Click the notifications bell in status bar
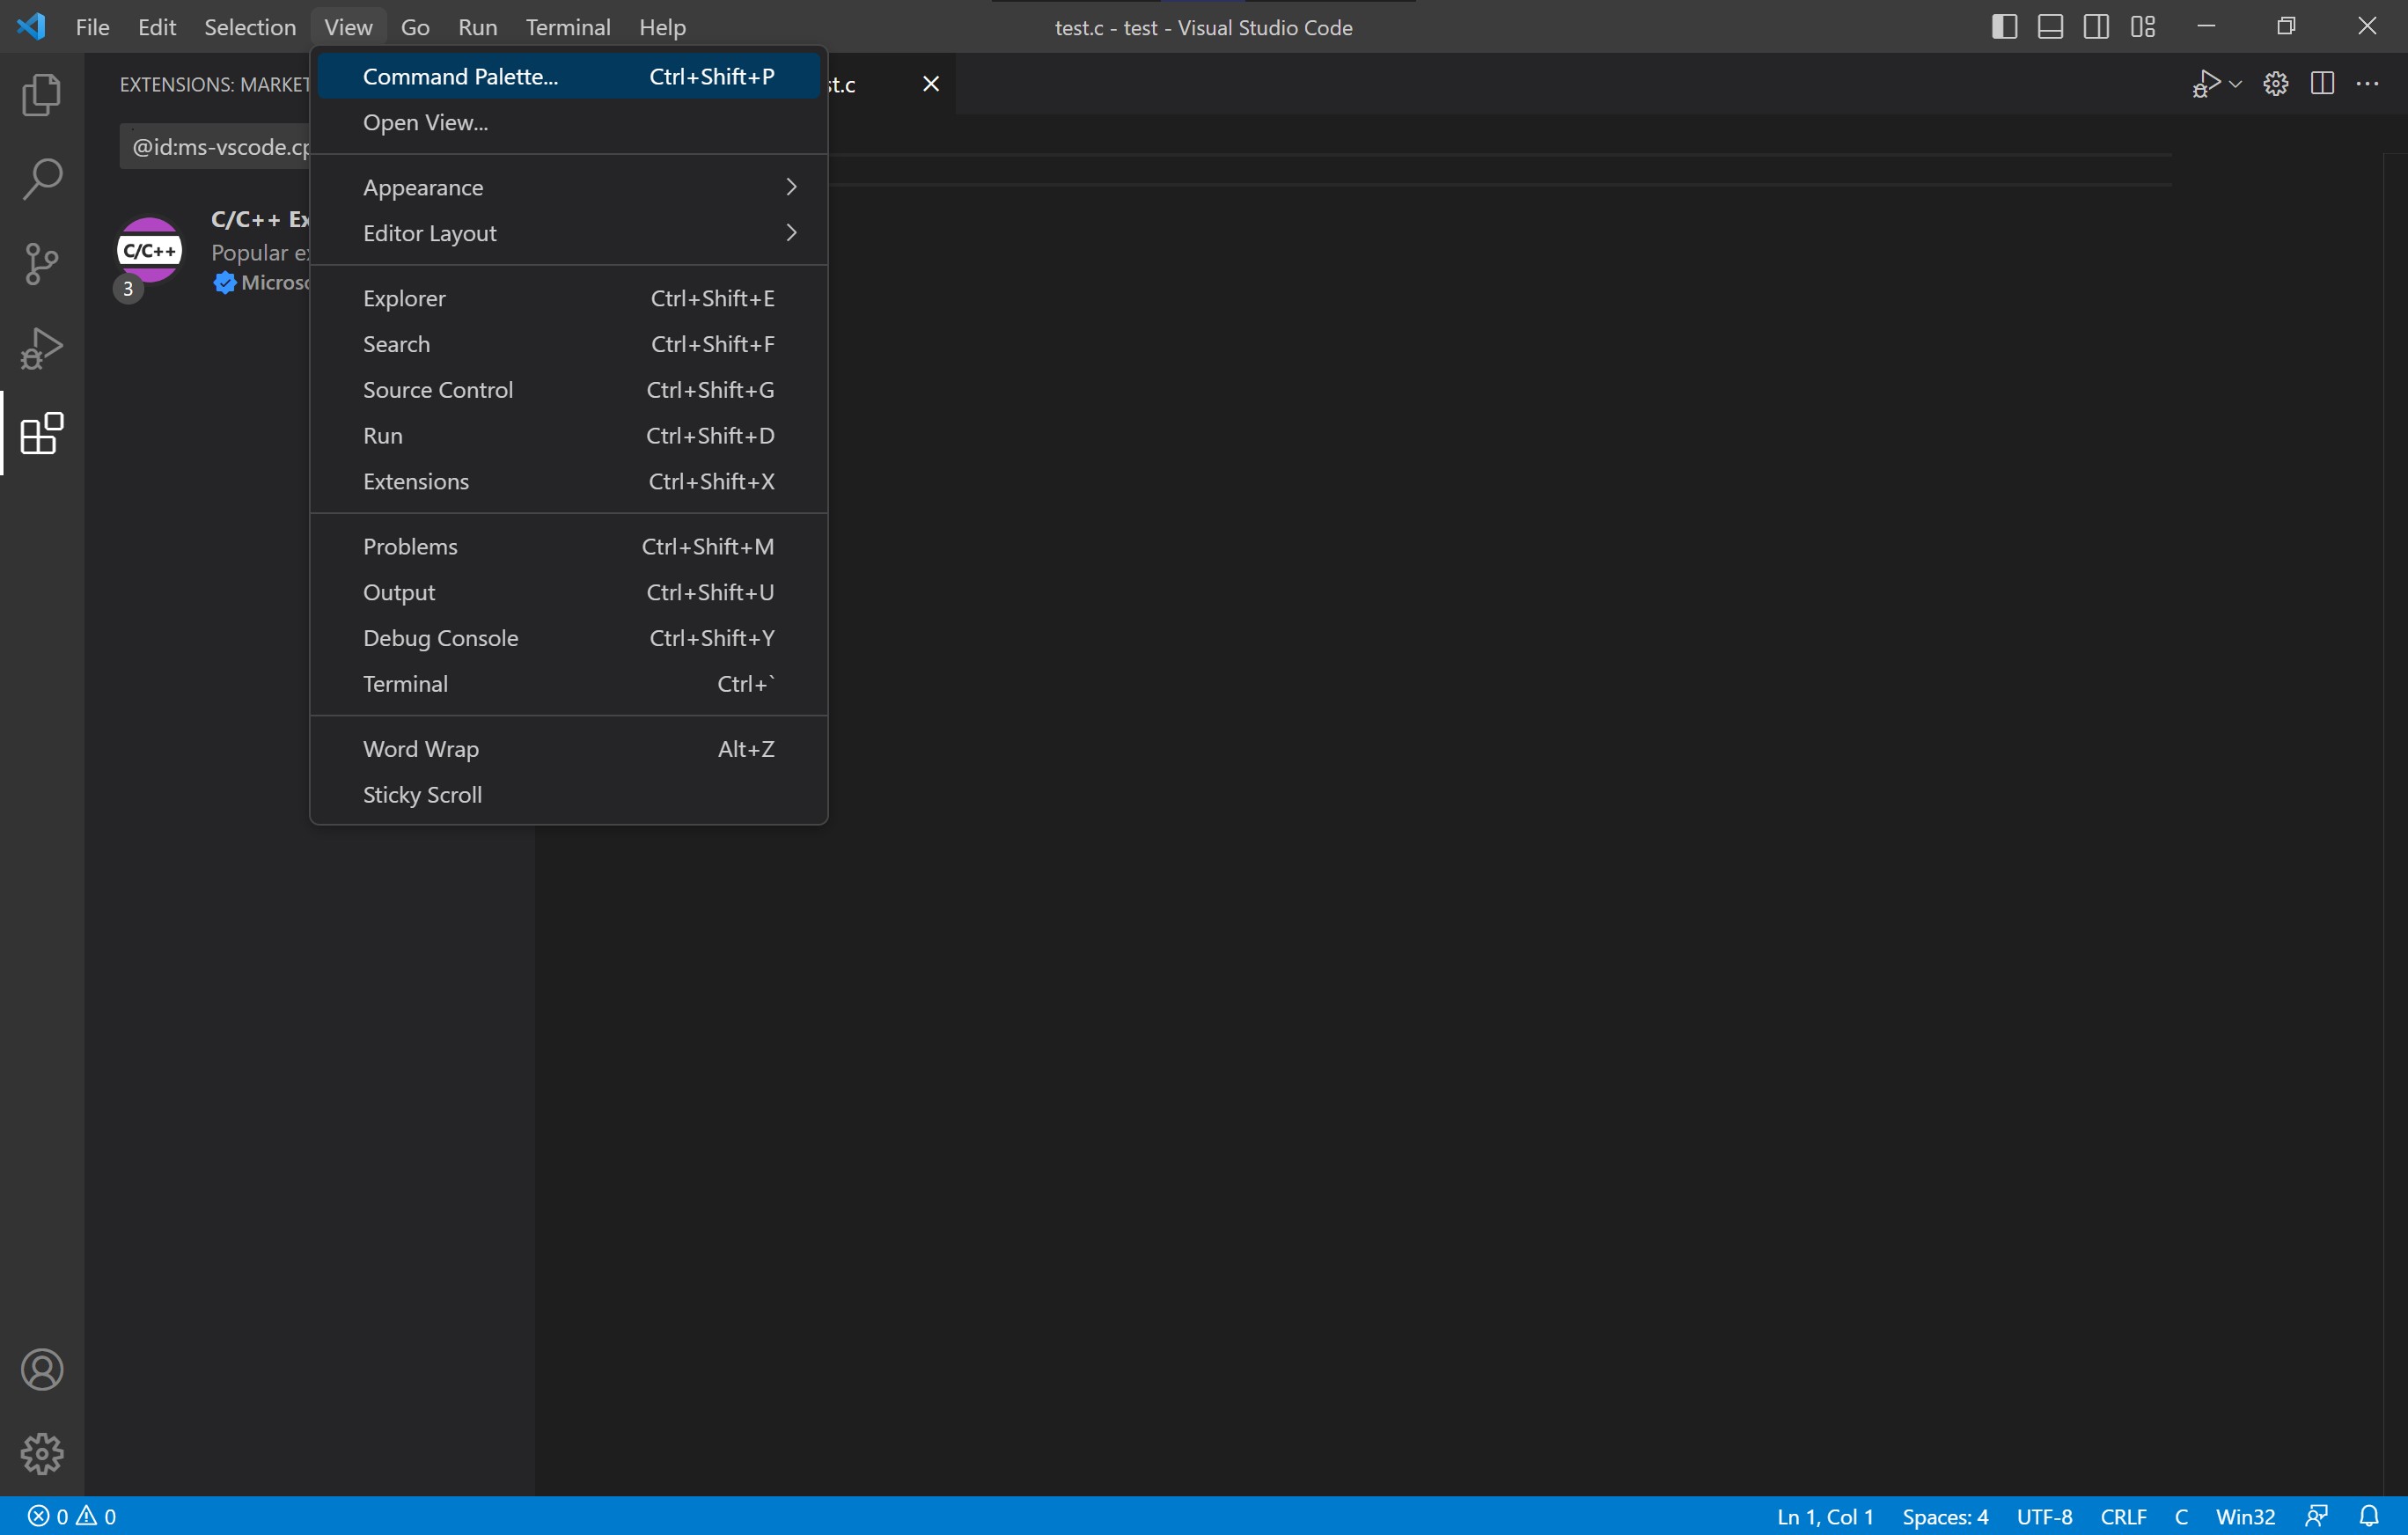 pos(2369,1516)
